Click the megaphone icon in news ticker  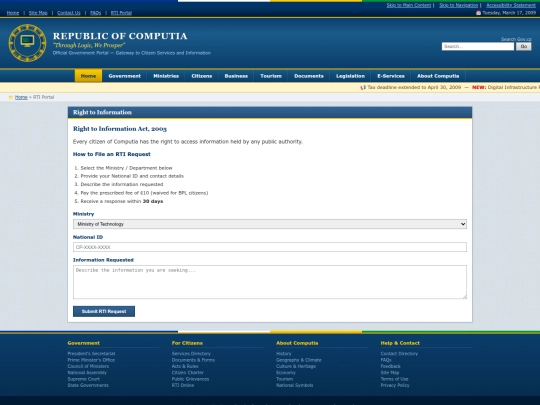[363, 87]
